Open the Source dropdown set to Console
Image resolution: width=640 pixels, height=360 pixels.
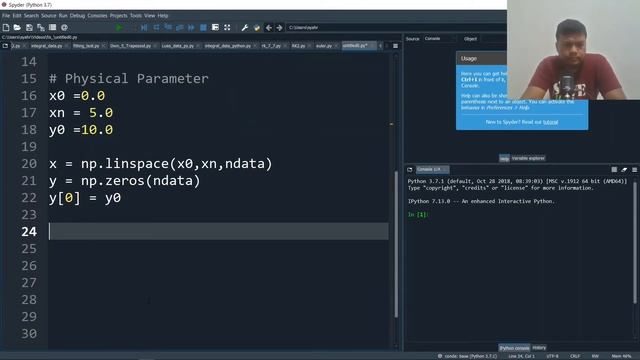440,39
